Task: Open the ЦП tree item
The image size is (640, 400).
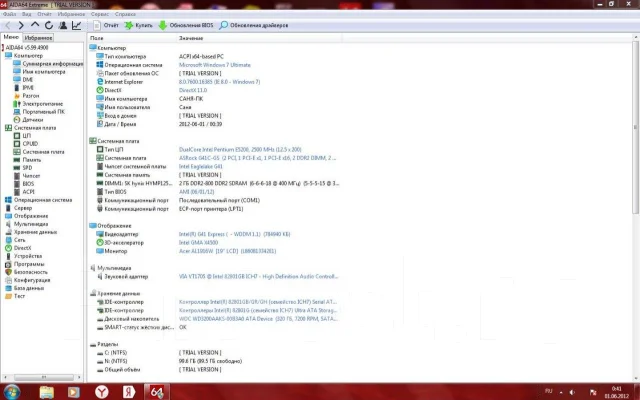Action: coord(27,136)
